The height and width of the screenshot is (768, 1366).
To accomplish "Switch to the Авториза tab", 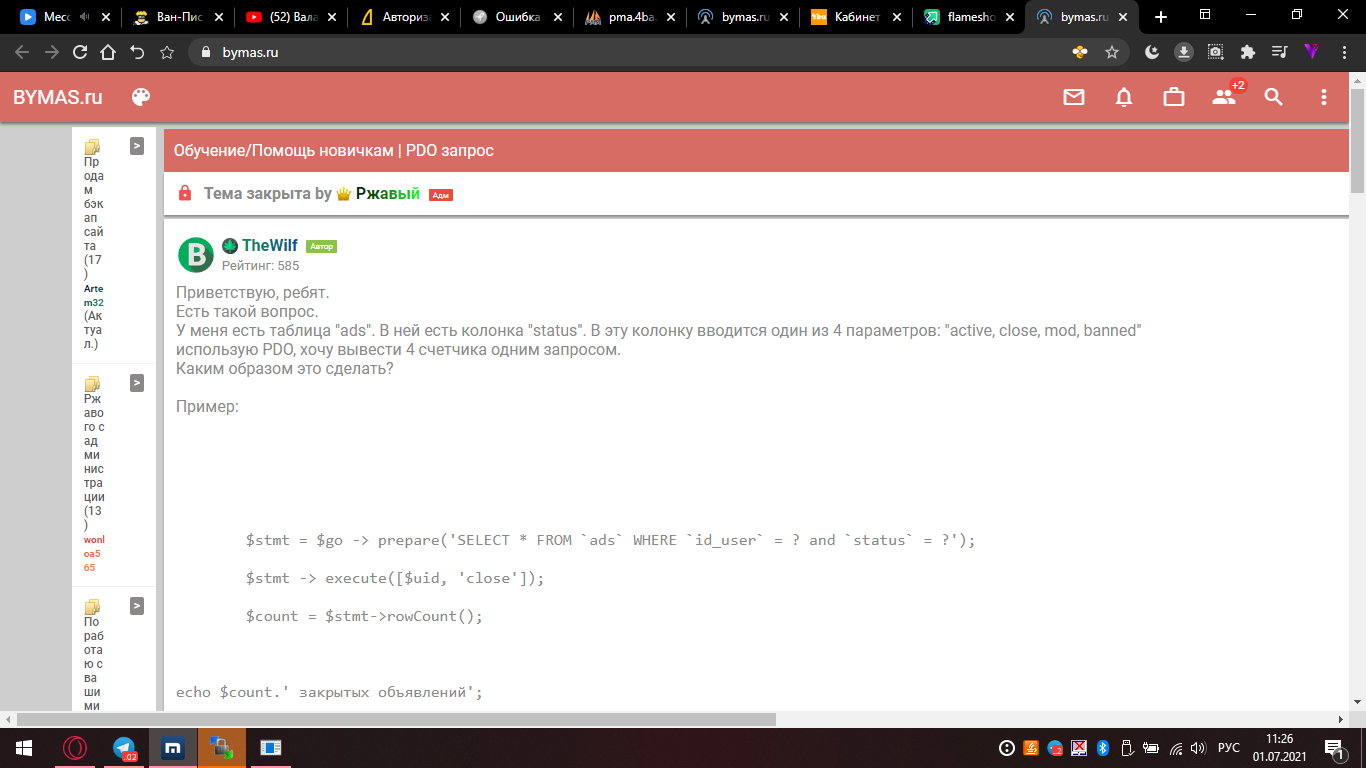I will pos(405,17).
